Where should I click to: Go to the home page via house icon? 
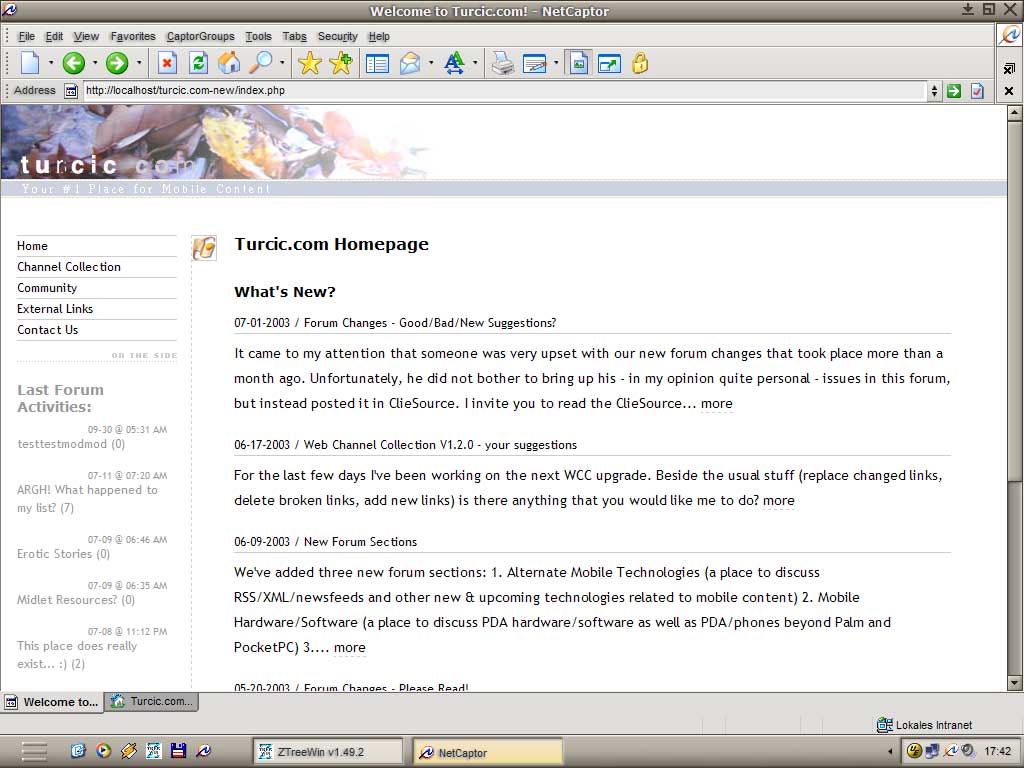(229, 63)
